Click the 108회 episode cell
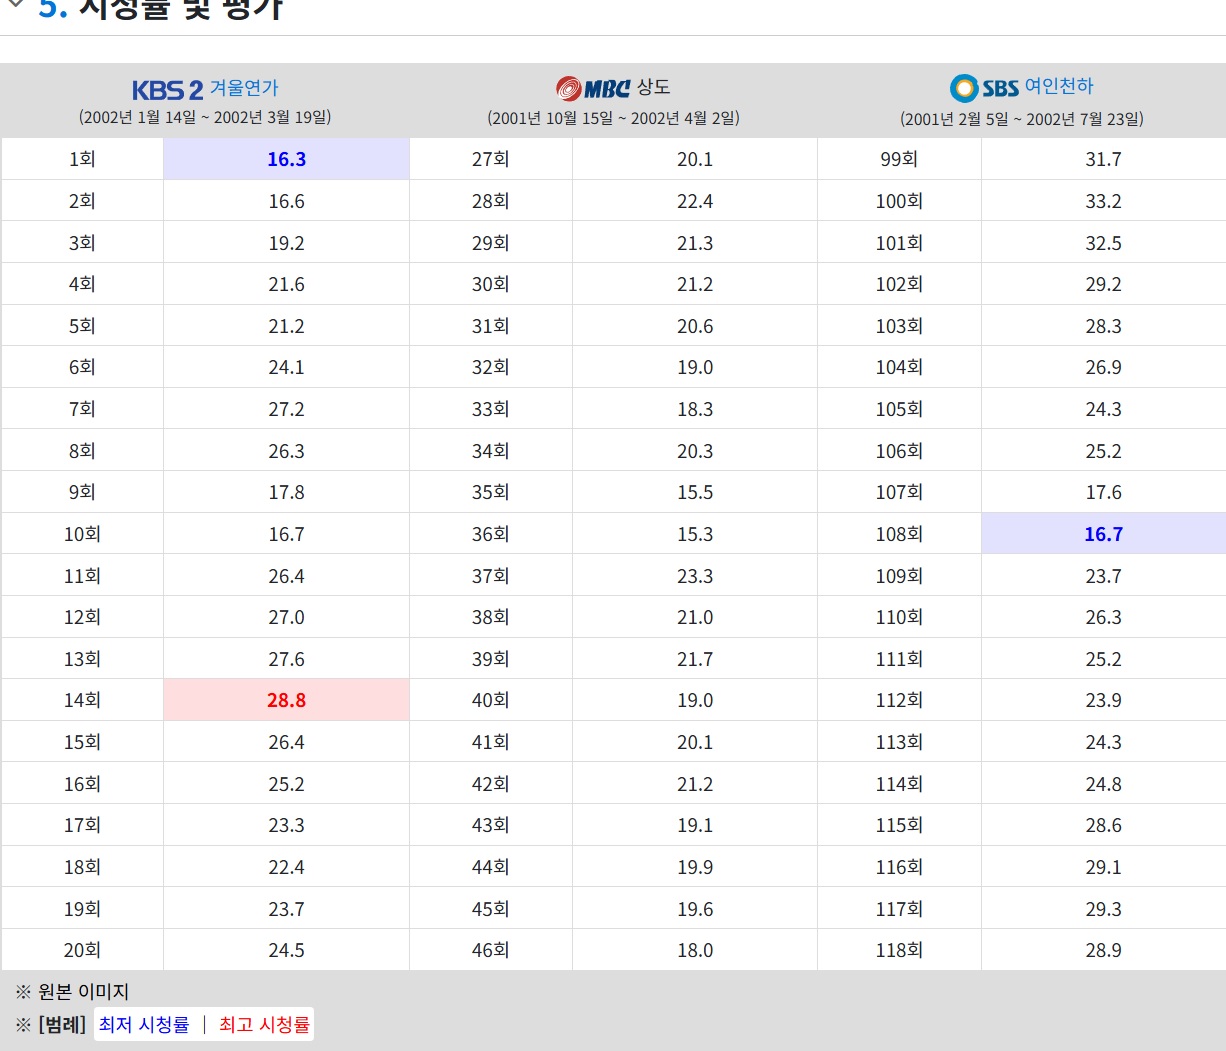This screenshot has width=1226, height=1051. click(x=898, y=534)
